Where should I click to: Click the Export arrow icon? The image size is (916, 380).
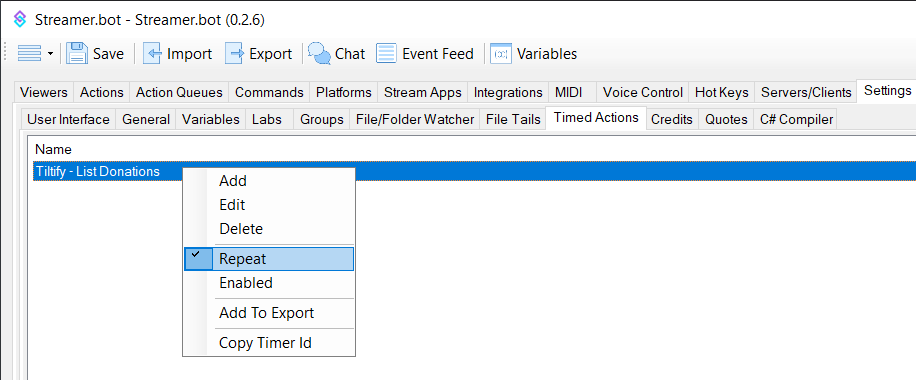234,54
